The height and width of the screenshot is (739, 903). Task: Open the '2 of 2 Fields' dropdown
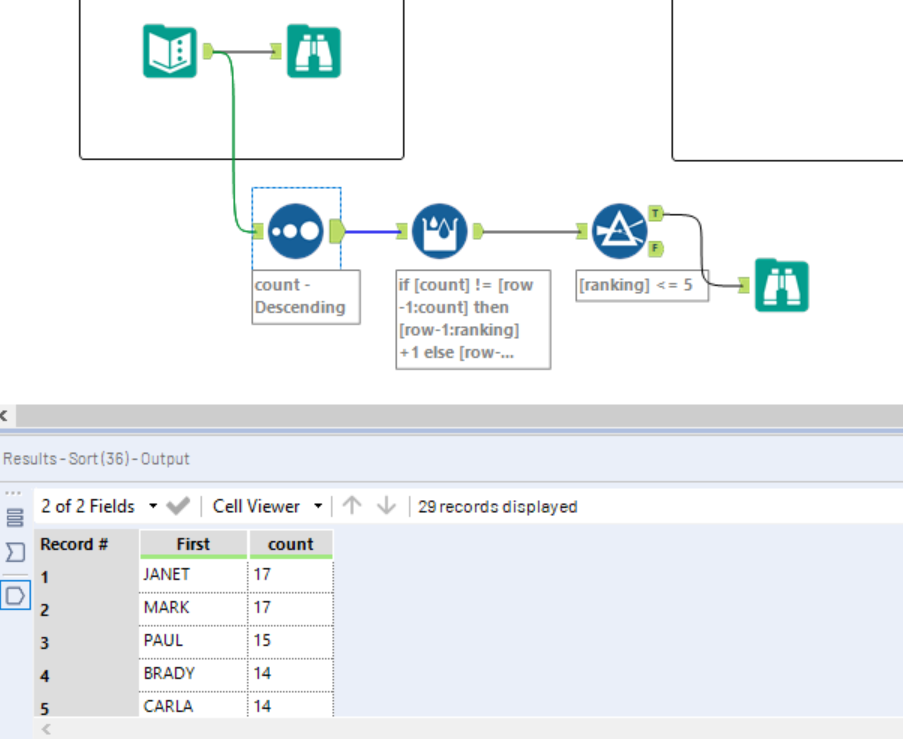99,506
